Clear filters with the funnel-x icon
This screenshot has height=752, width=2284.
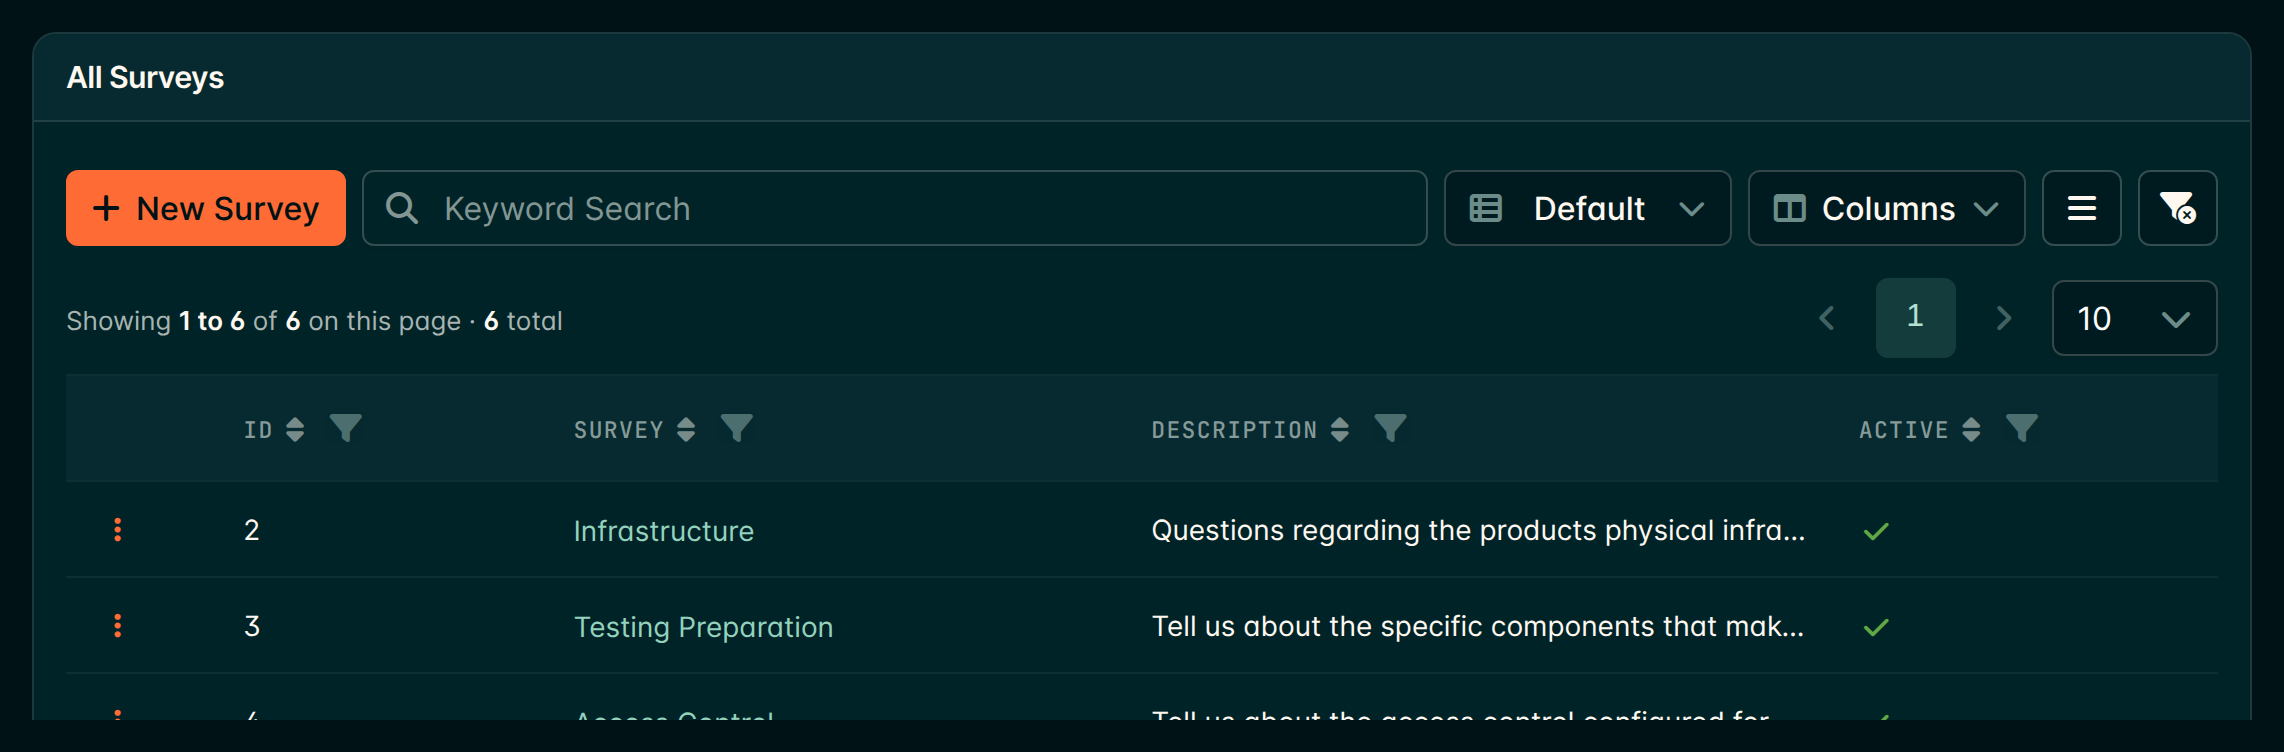tap(2177, 208)
